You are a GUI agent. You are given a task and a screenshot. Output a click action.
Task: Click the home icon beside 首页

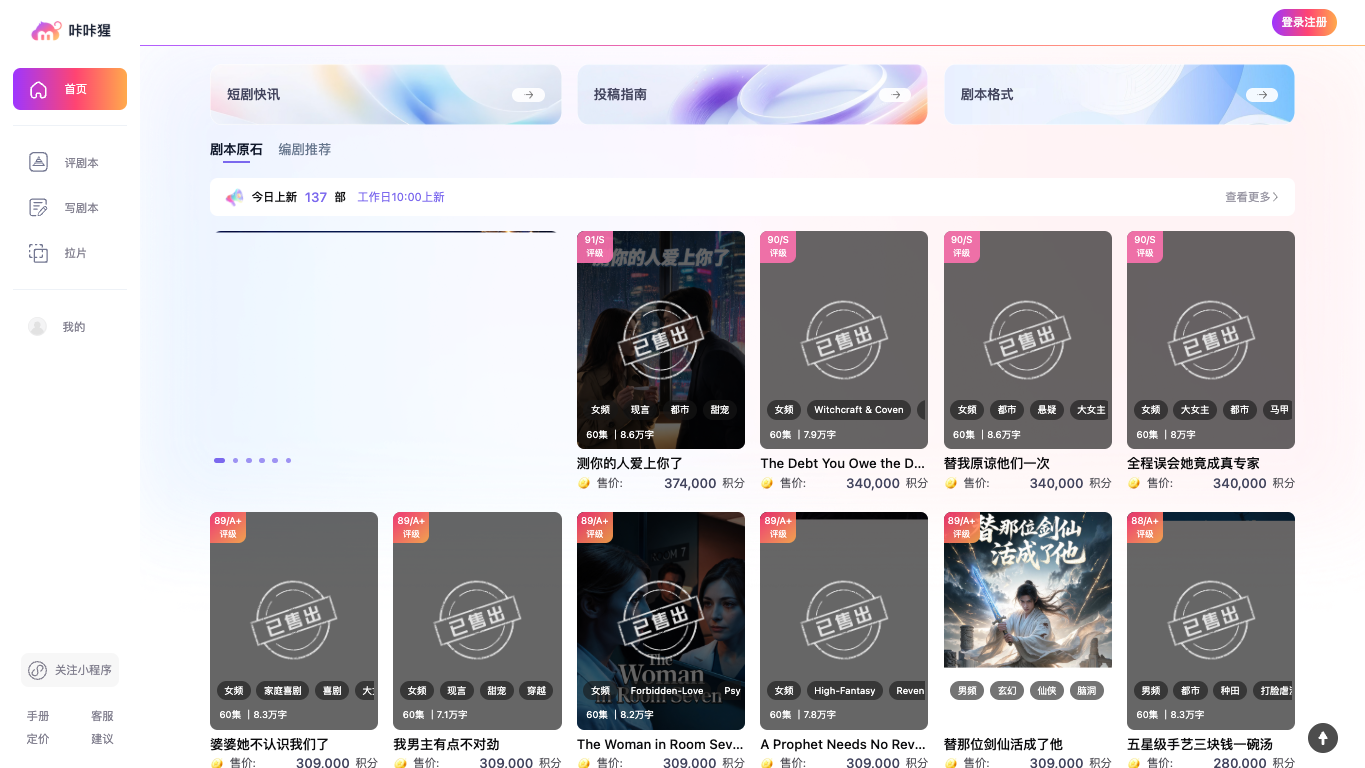pyautogui.click(x=38, y=89)
